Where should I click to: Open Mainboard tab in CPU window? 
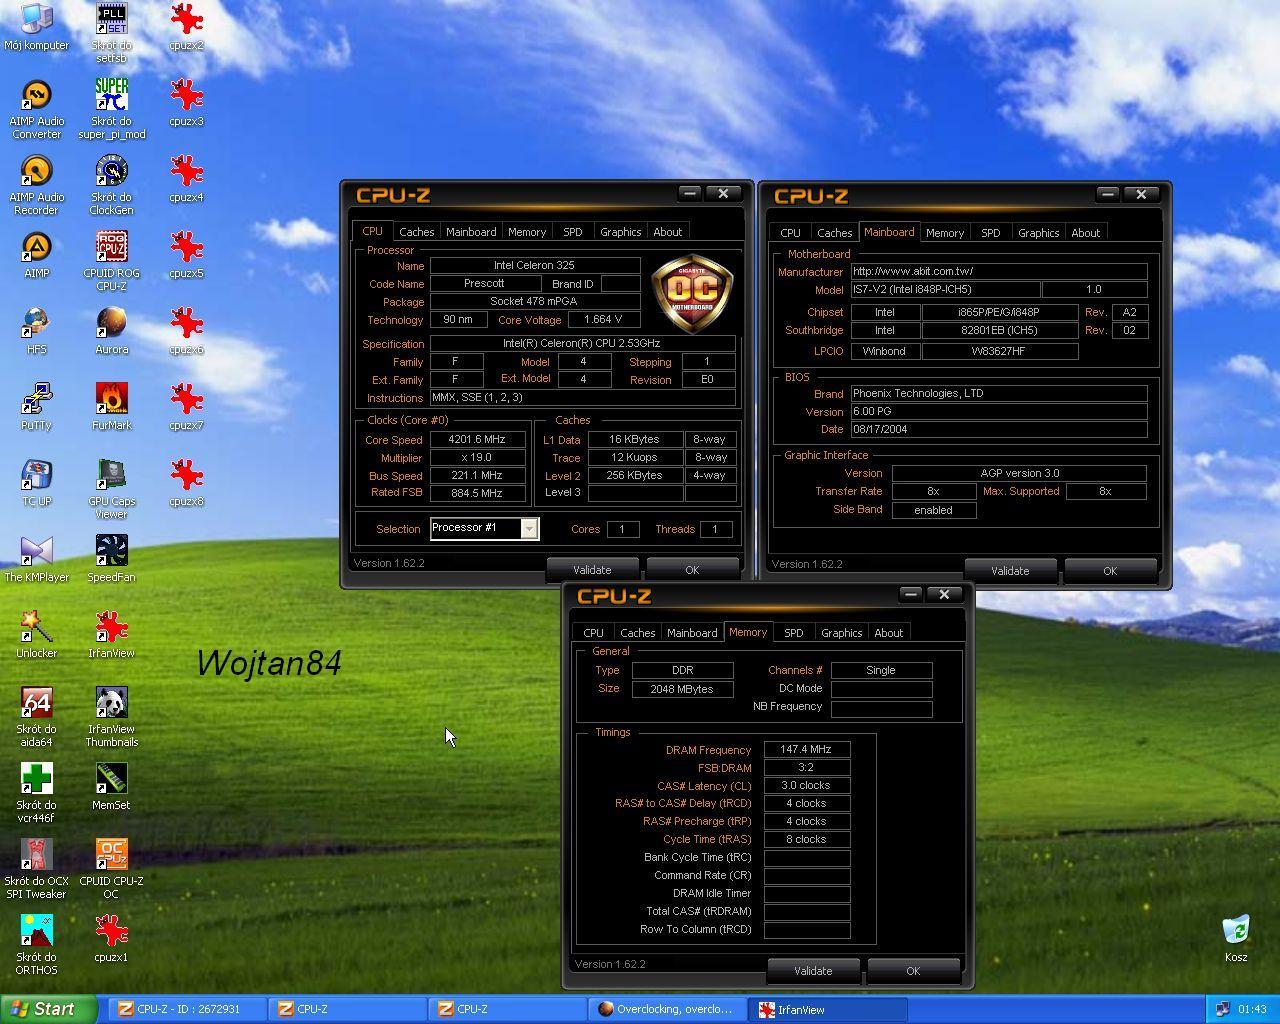click(471, 232)
